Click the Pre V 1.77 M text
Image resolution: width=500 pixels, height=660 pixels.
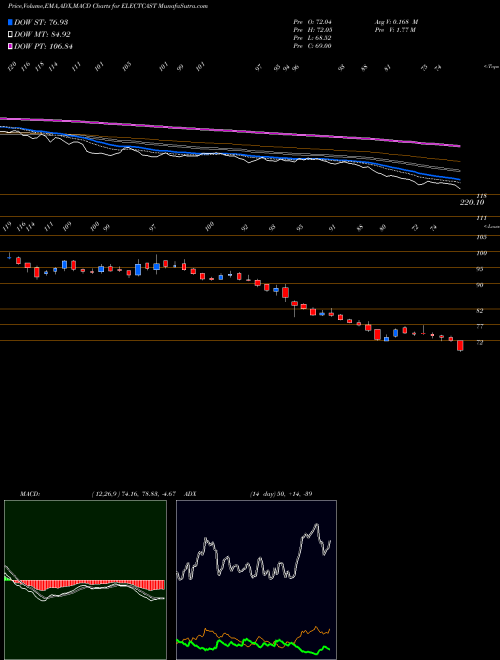click(x=394, y=30)
